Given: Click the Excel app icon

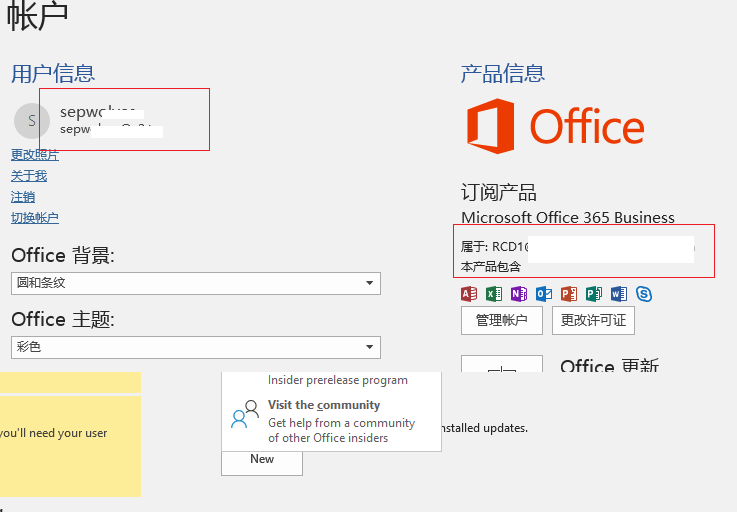Looking at the screenshot, I should tap(494, 294).
